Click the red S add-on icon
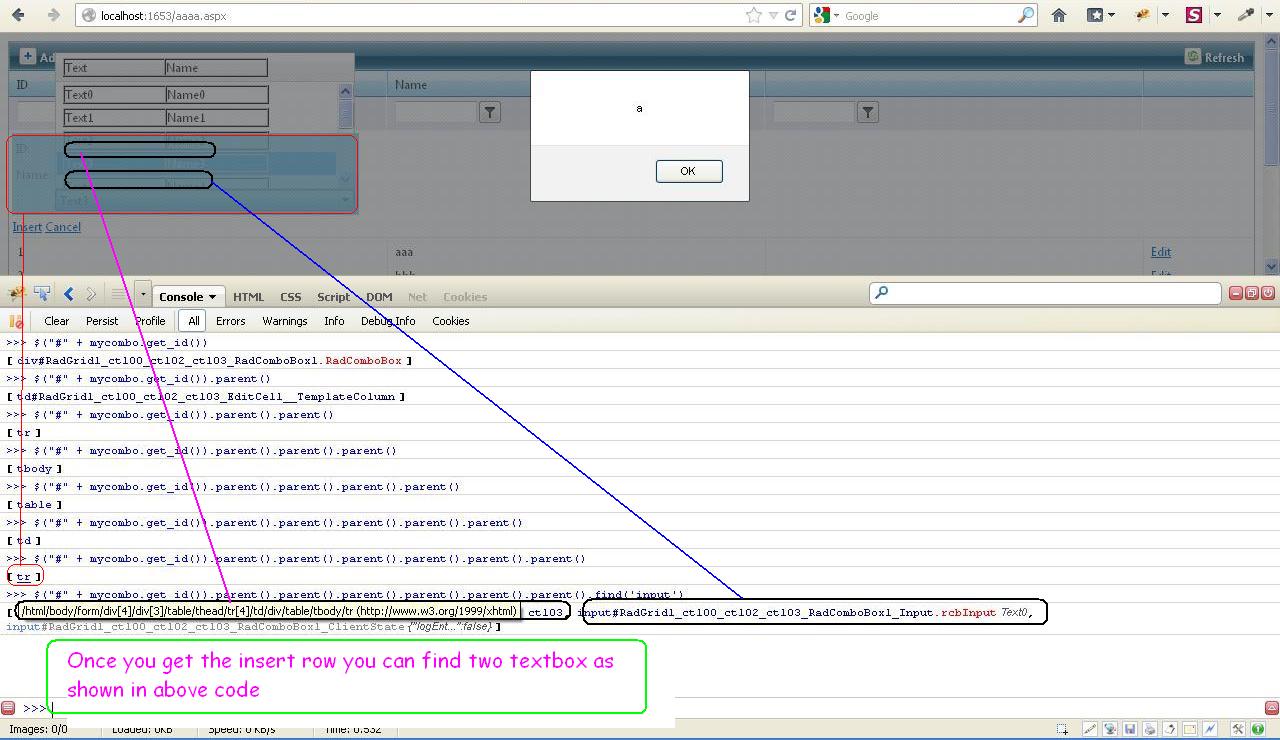Screen dimensions: 1280x740 point(1193,15)
